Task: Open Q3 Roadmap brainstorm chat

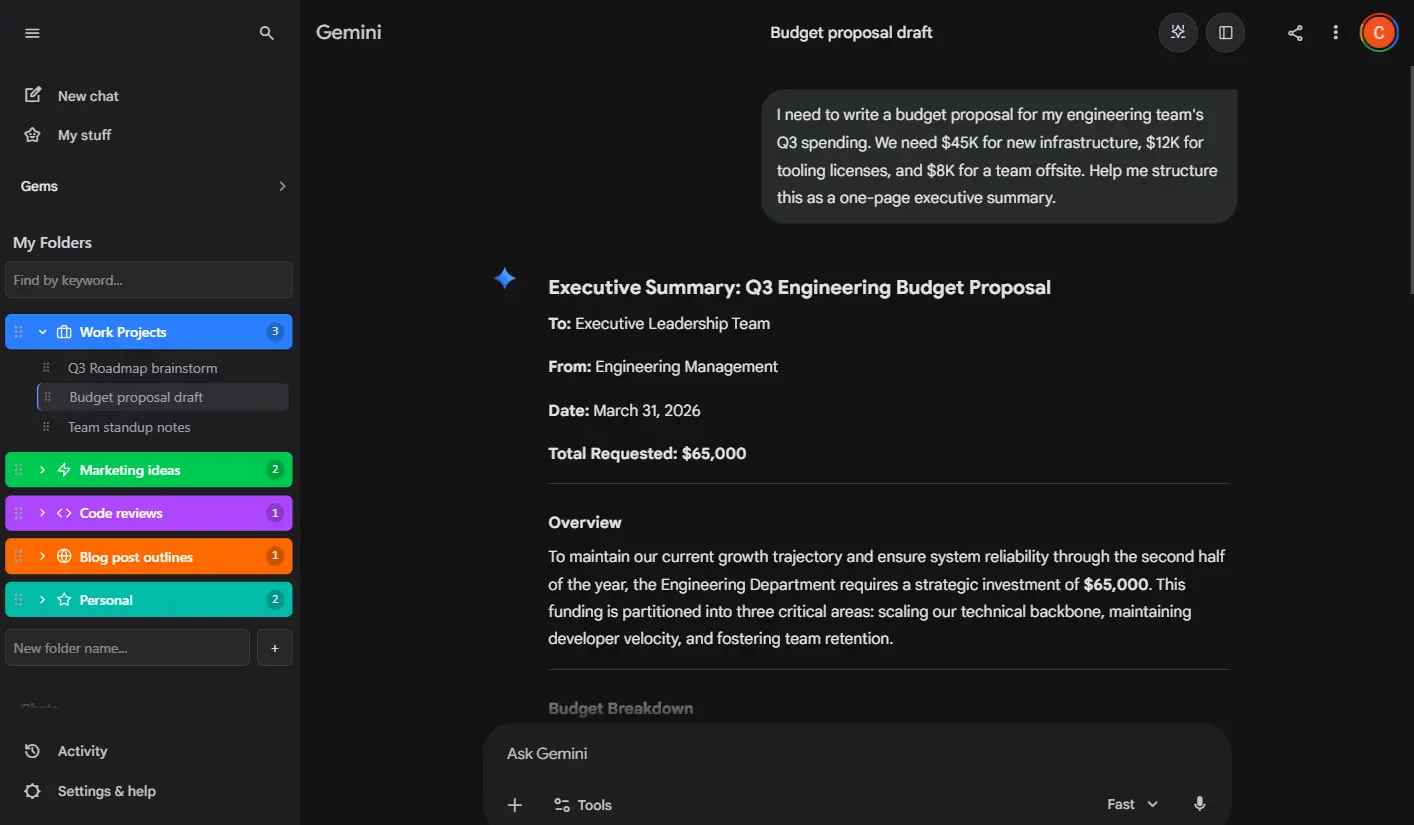Action: [142, 368]
